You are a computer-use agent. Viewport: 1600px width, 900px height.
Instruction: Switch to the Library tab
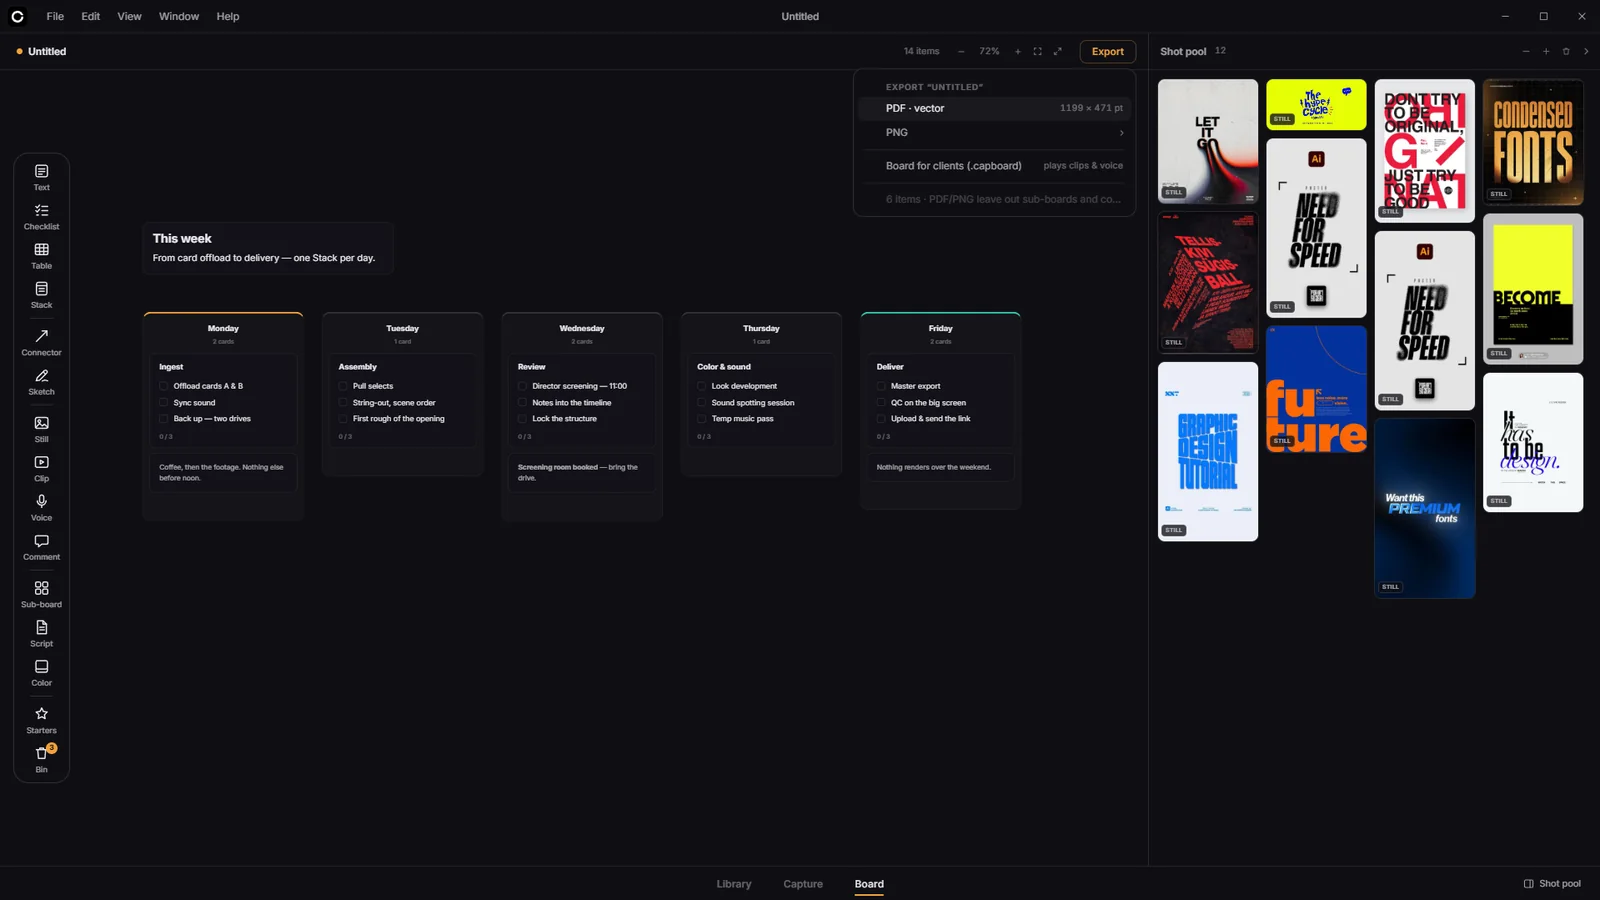pyautogui.click(x=734, y=884)
